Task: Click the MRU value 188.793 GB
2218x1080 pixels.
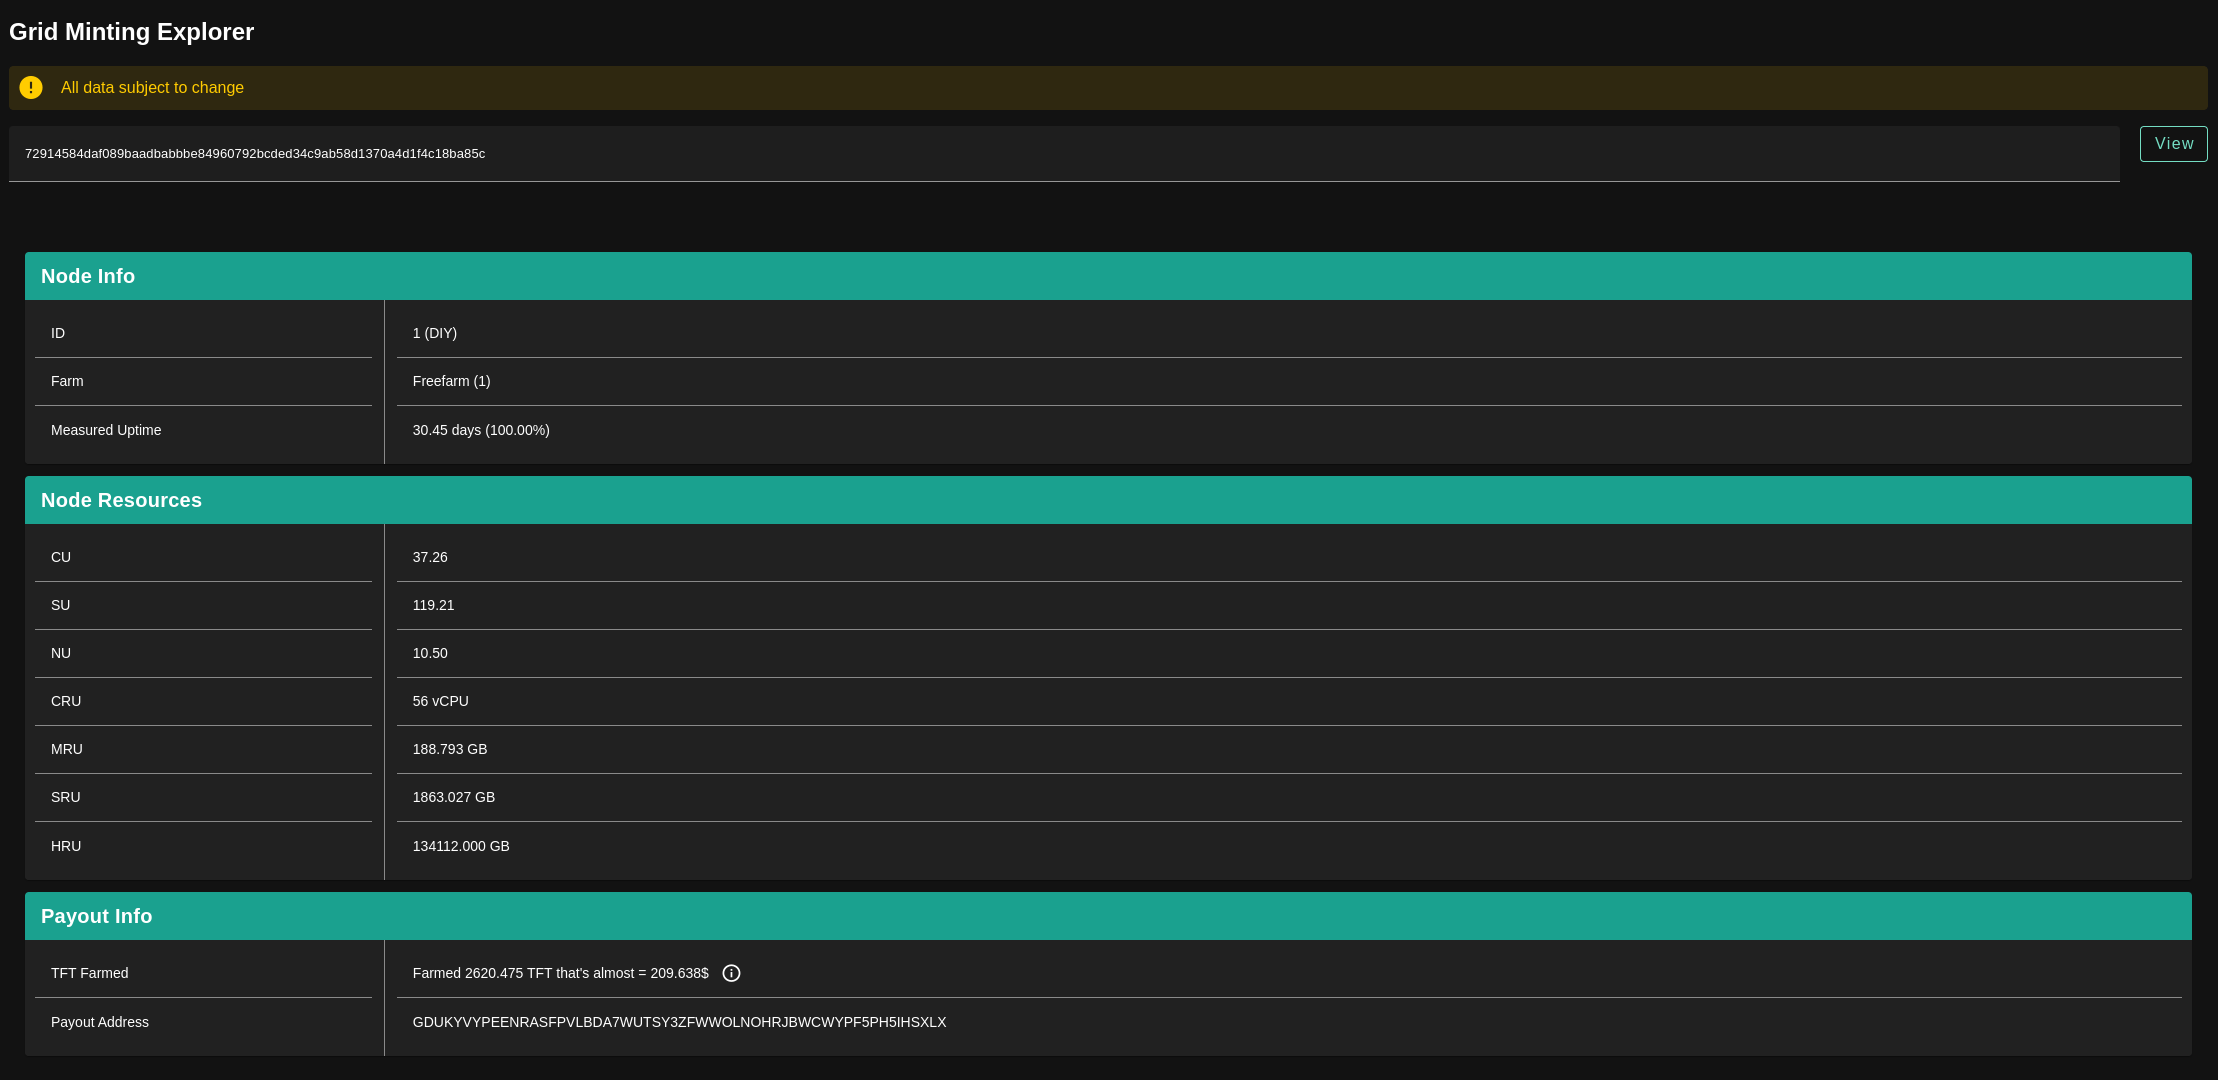Action: coord(450,749)
